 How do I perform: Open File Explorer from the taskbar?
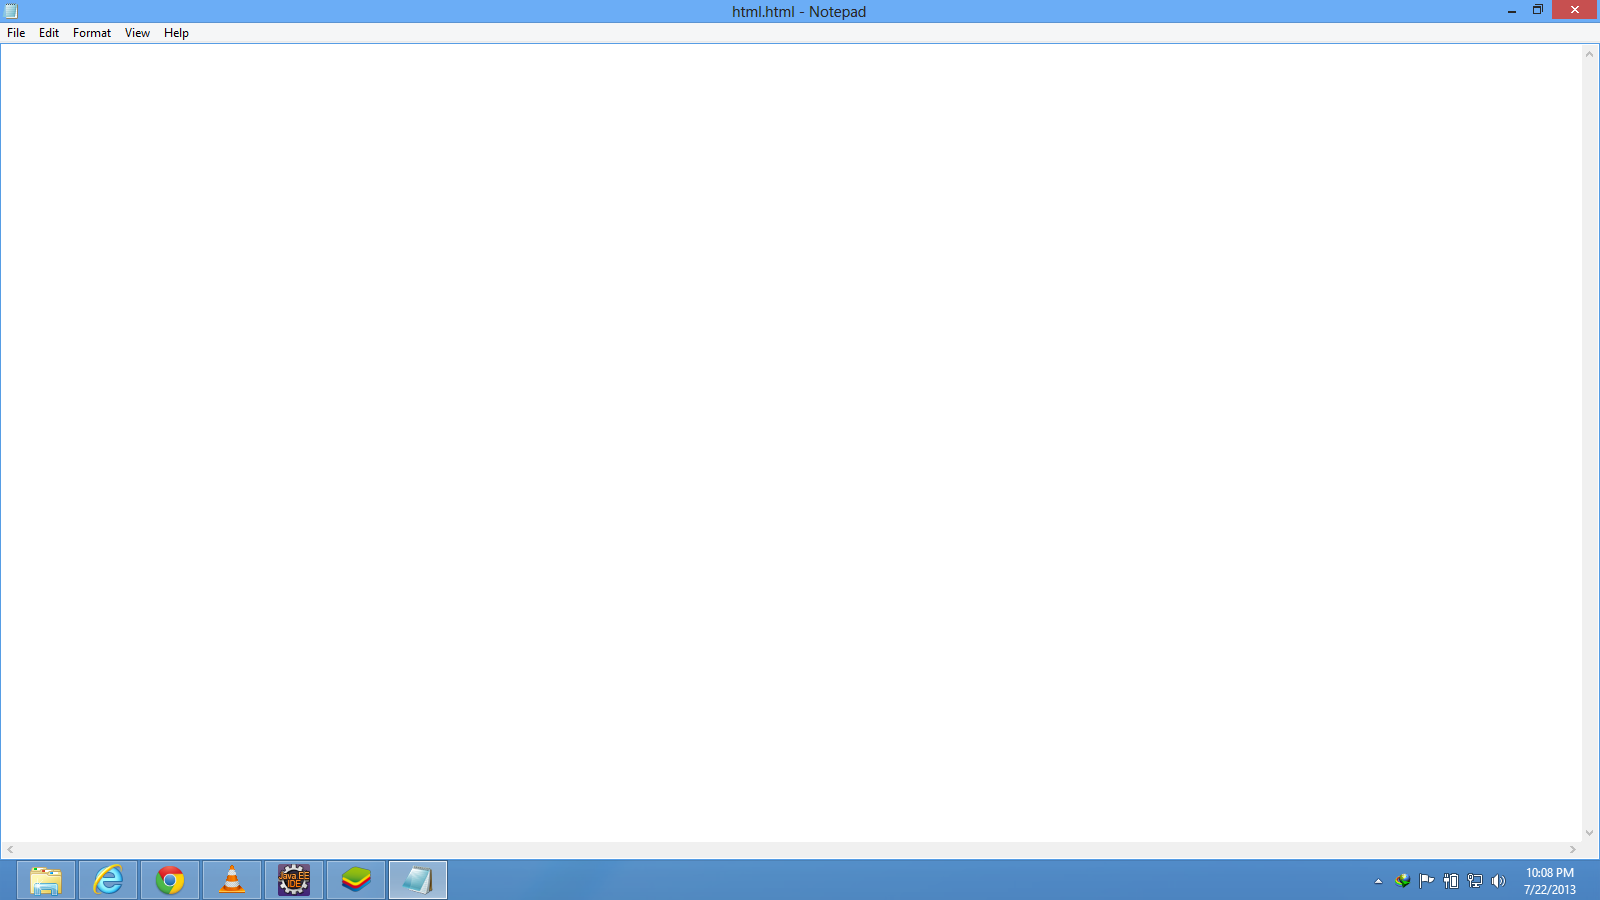[x=46, y=880]
